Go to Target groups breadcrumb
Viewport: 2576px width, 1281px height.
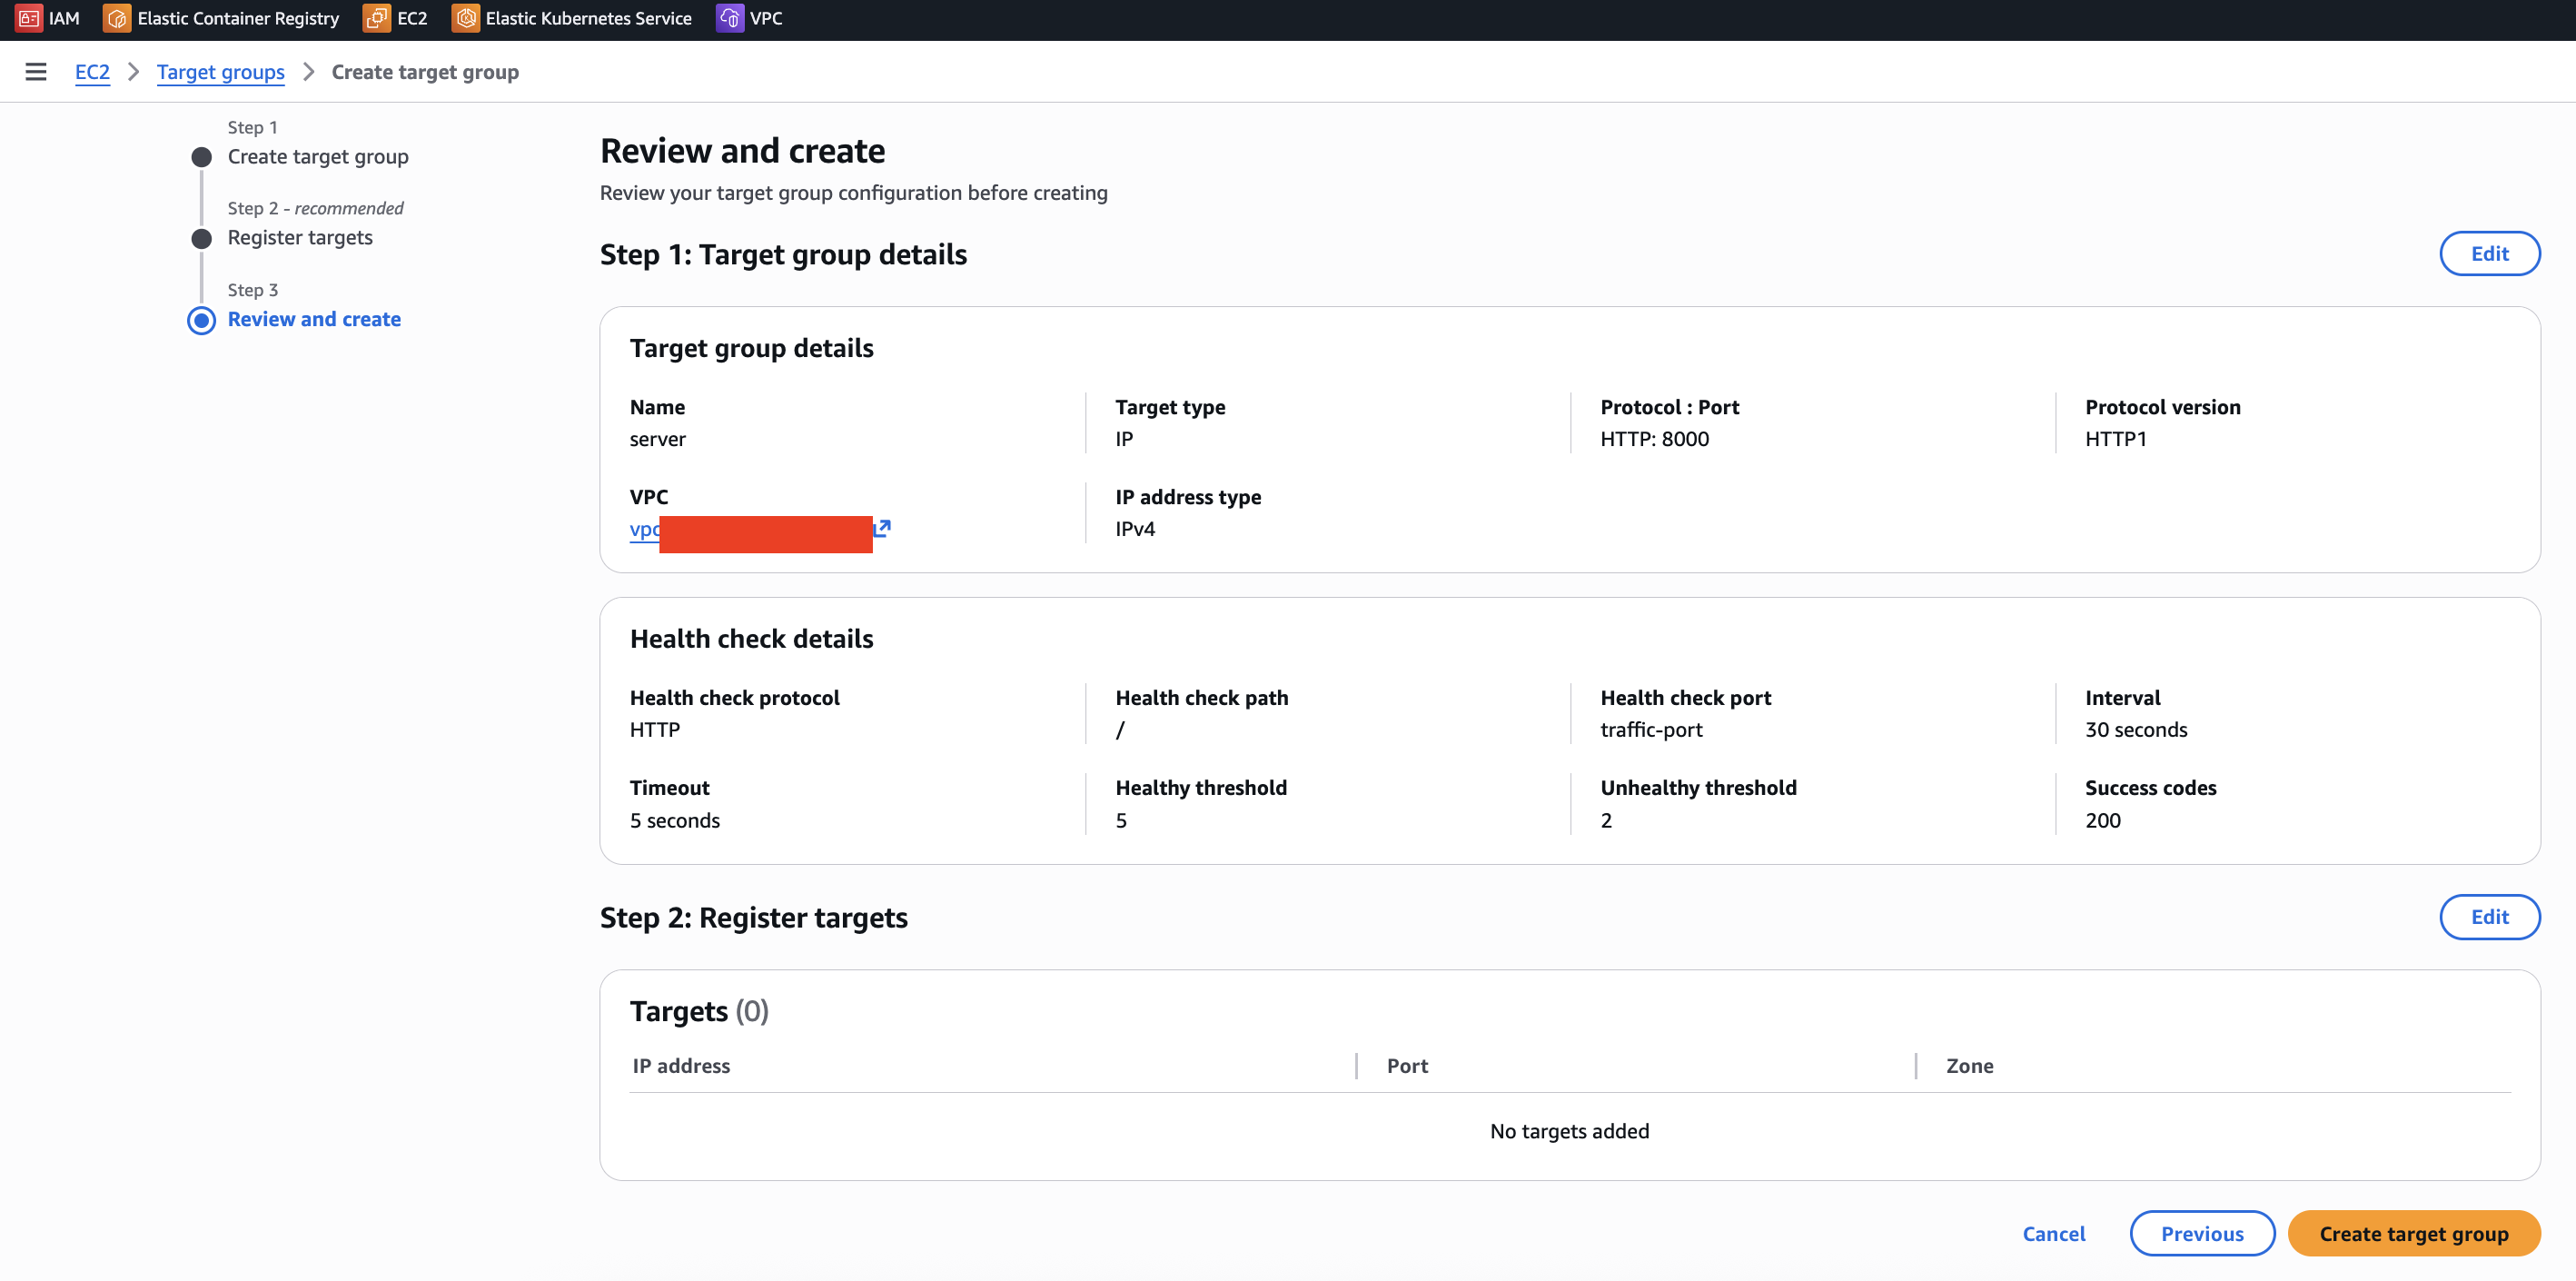click(x=220, y=72)
